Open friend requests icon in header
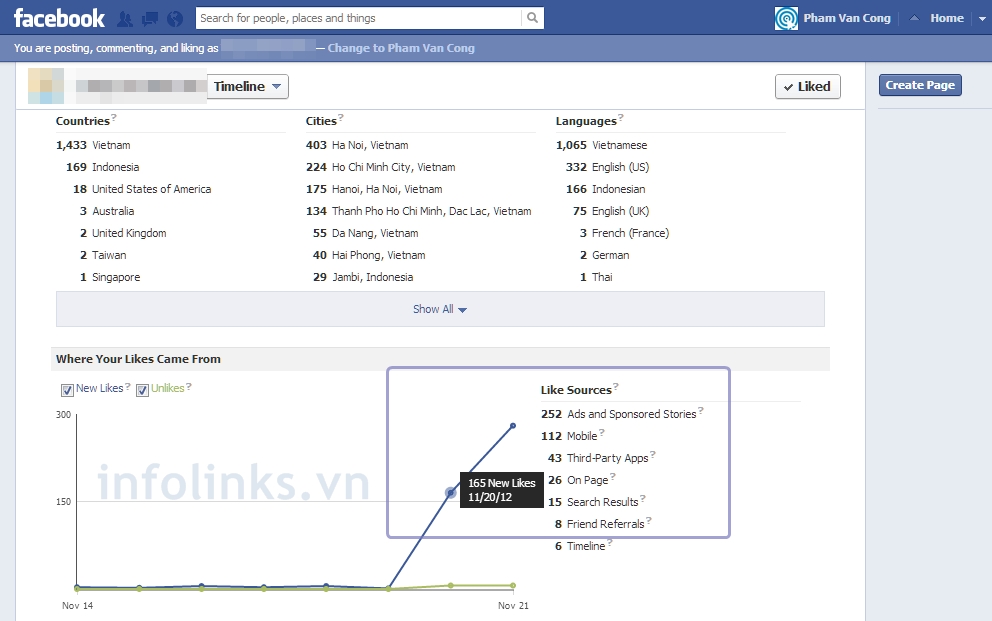This screenshot has height=621, width=992. tap(125, 19)
